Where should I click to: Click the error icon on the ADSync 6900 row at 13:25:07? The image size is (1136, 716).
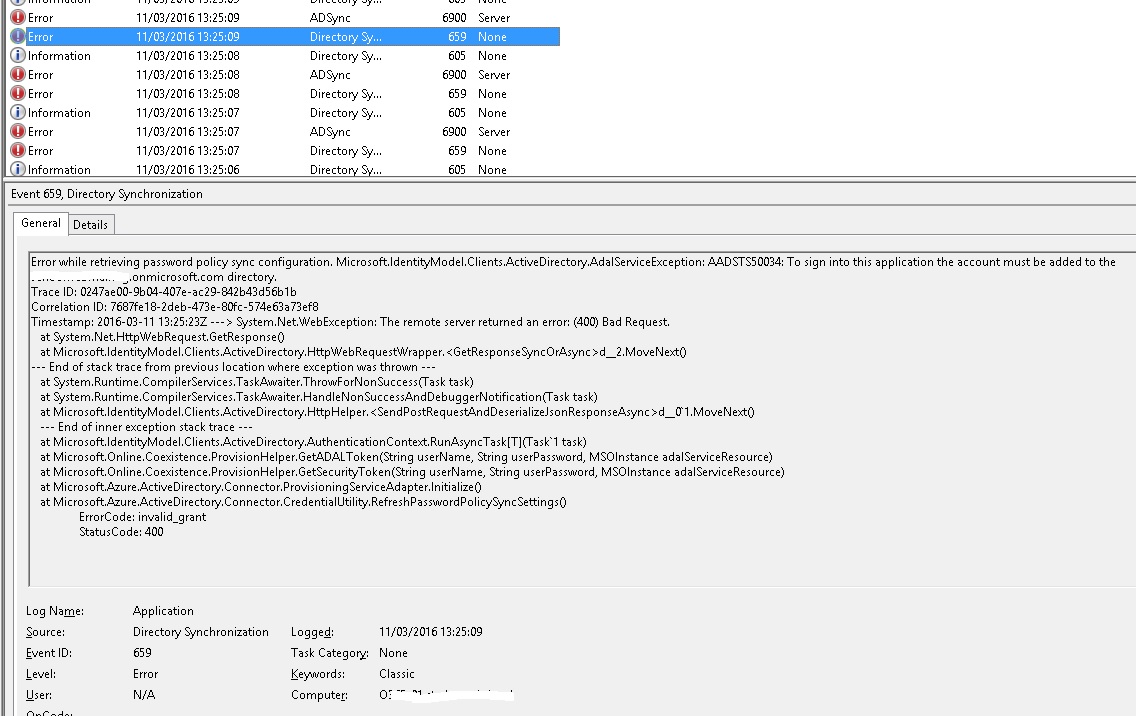(x=16, y=131)
